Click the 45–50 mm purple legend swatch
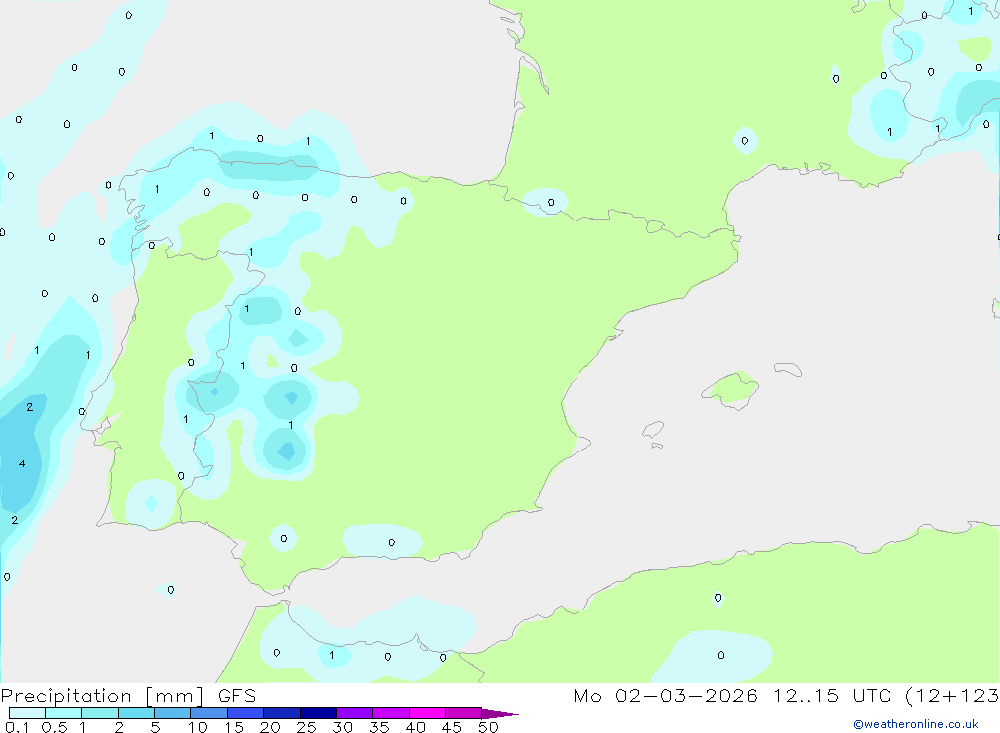Viewport: 1000px width, 733px height. tap(464, 713)
